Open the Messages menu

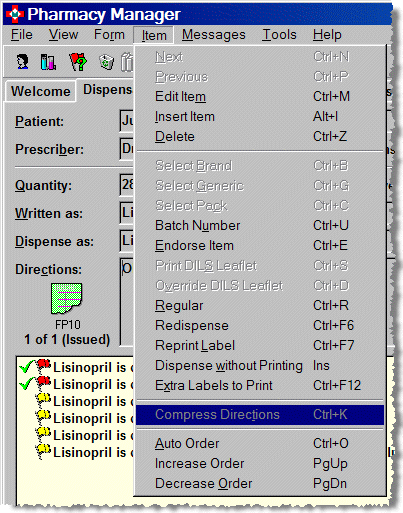(x=214, y=35)
